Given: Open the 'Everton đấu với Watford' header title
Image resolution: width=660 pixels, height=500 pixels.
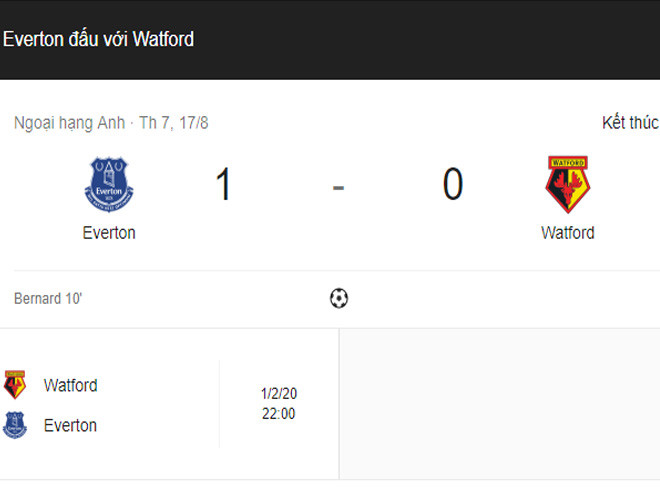Looking at the screenshot, I should pyautogui.click(x=99, y=39).
